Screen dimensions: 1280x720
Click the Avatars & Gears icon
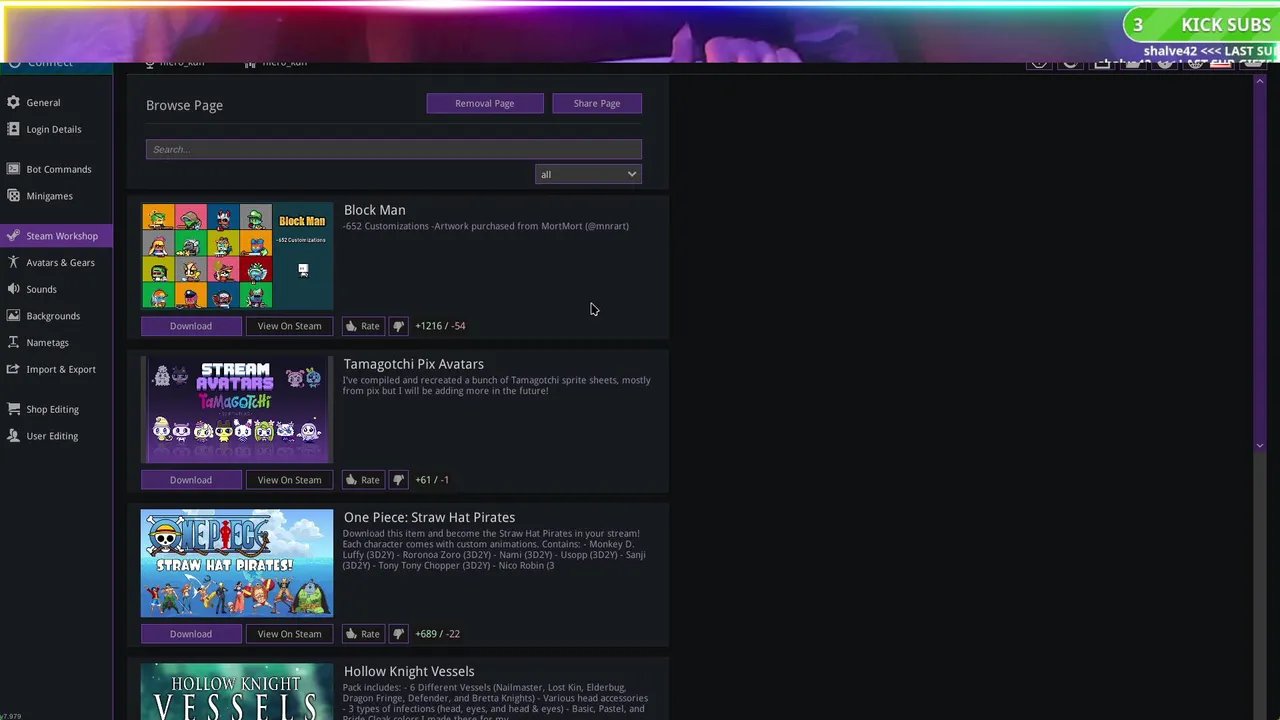click(13, 262)
